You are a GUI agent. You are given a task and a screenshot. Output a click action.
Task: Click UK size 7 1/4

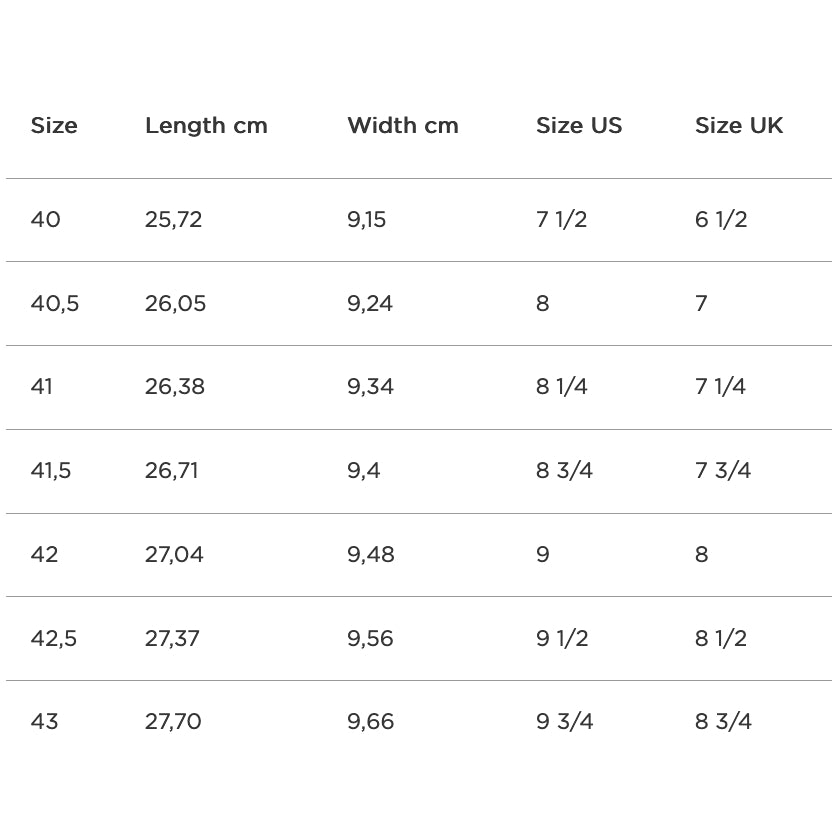(720, 387)
